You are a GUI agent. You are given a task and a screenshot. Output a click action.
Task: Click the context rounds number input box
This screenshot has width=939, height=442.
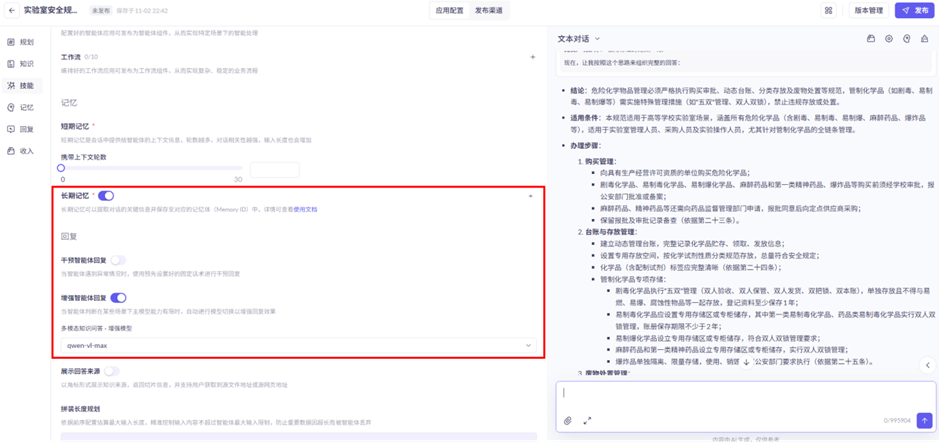(x=274, y=170)
